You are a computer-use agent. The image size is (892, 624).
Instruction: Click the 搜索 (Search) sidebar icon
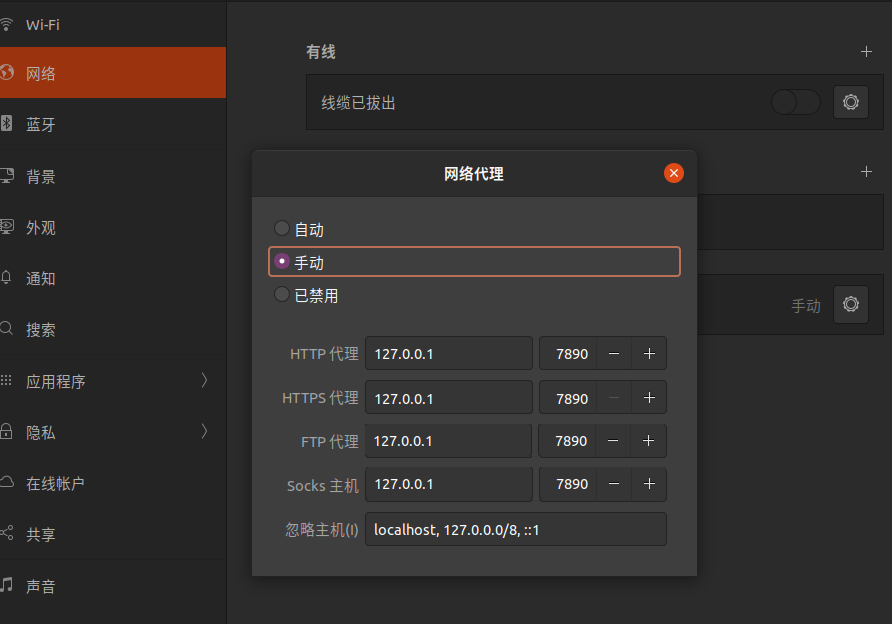[x=12, y=329]
